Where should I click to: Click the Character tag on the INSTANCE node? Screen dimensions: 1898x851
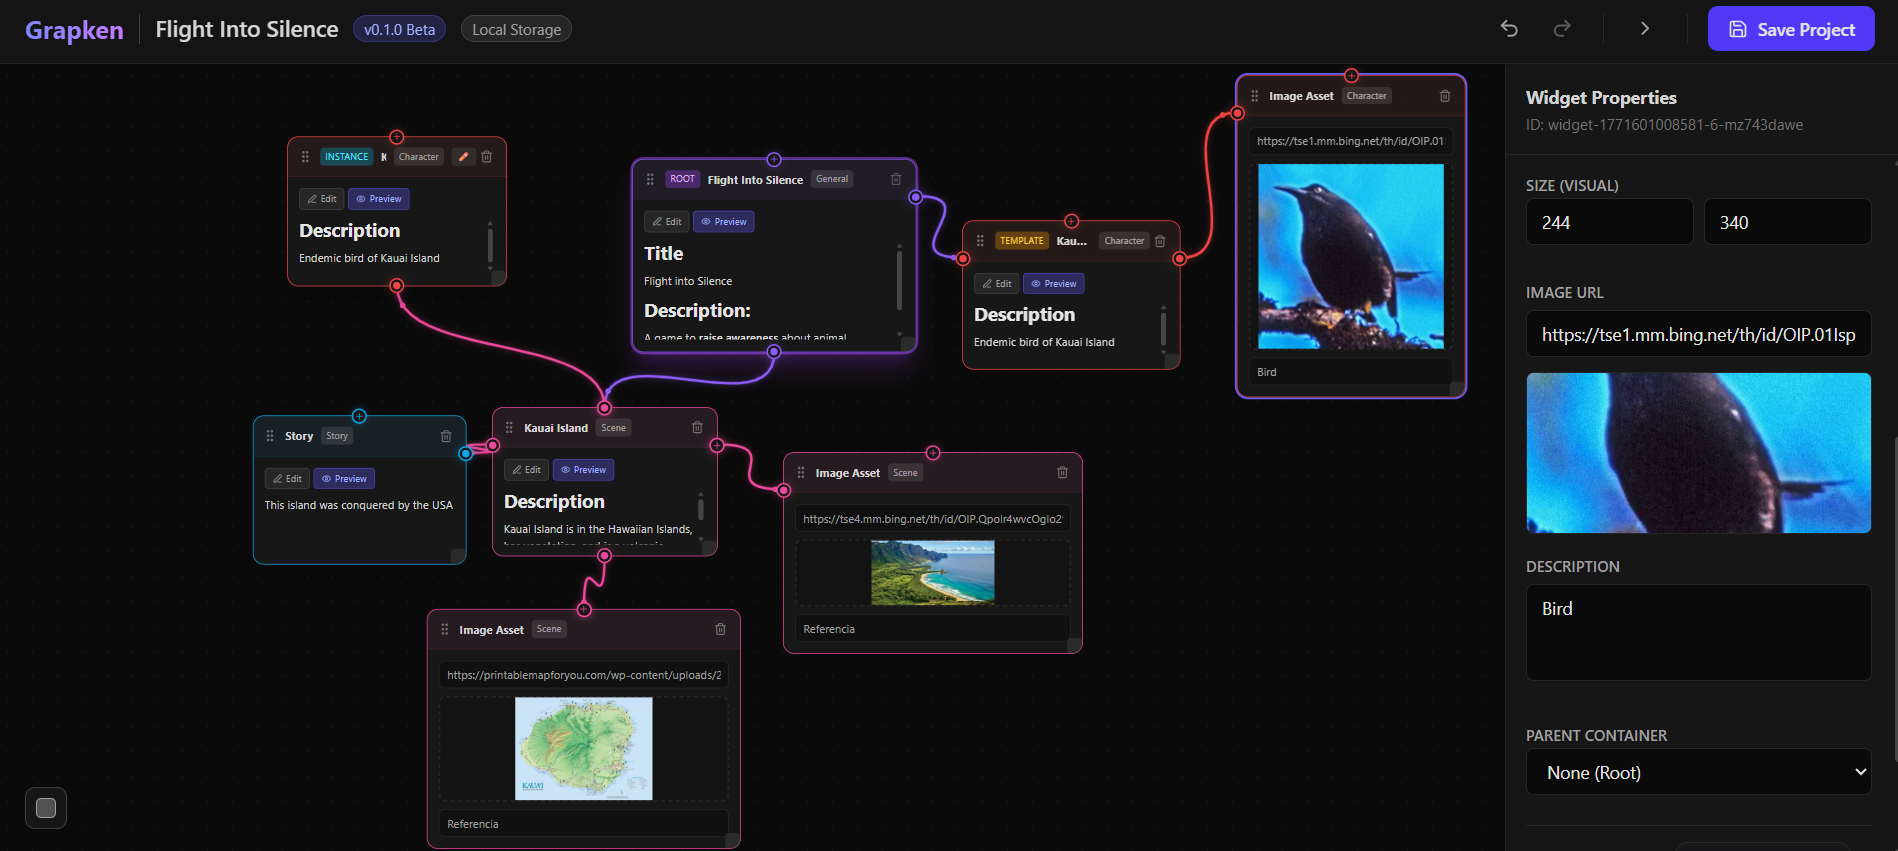coord(418,157)
